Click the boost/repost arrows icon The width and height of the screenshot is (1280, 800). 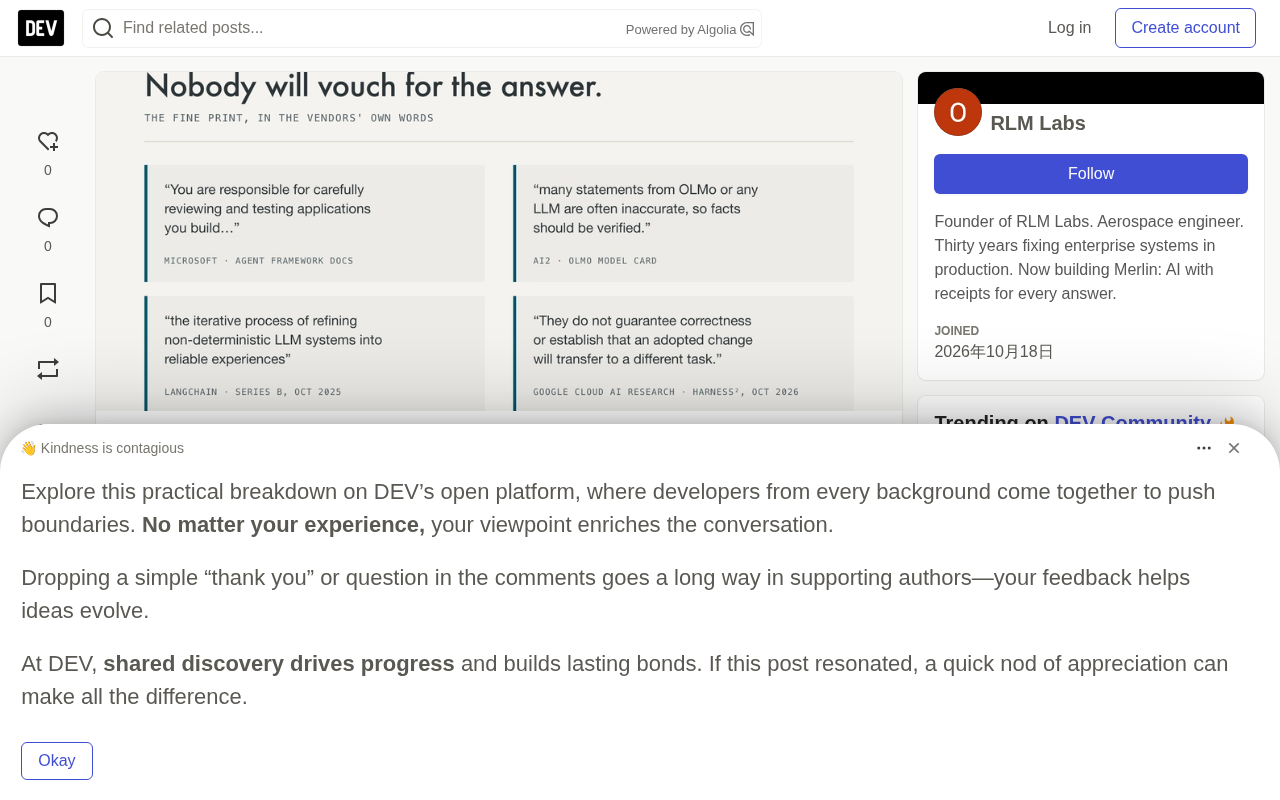click(x=48, y=369)
